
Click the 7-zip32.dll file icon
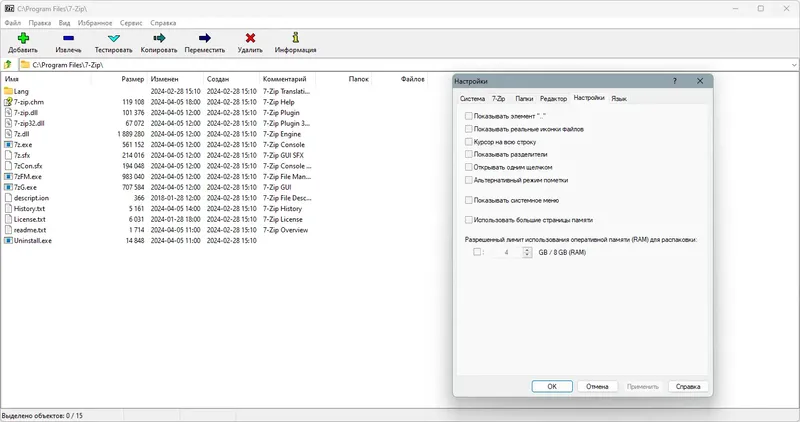(x=8, y=123)
